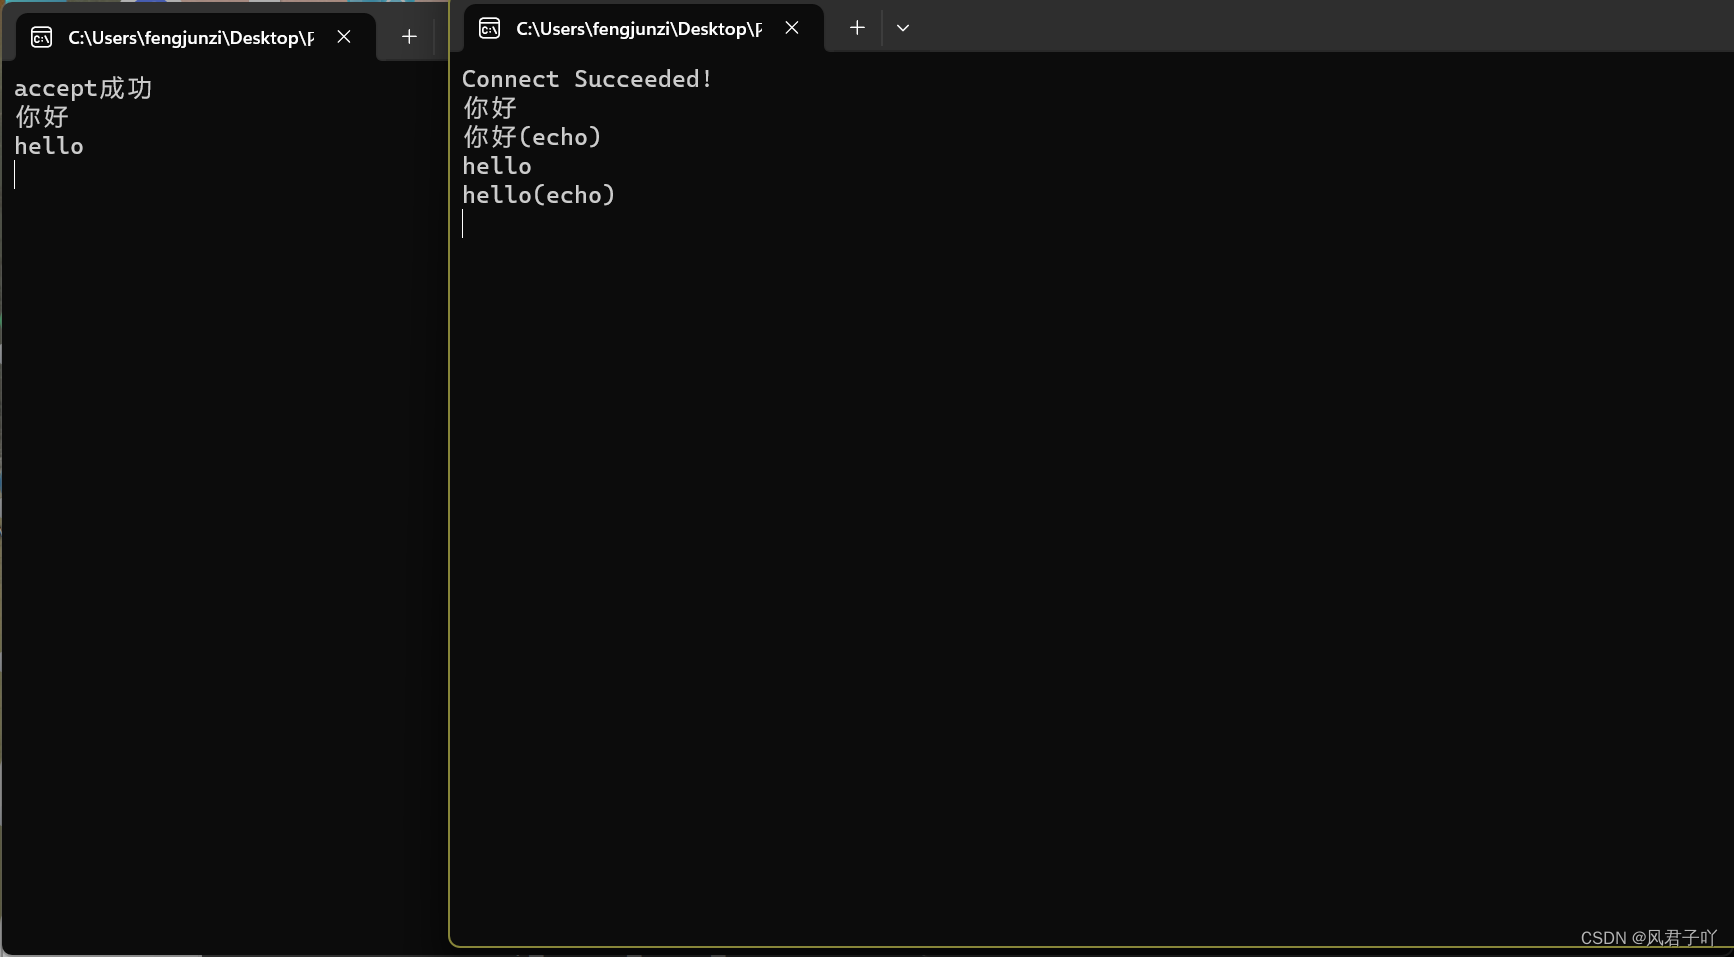This screenshot has height=957, width=1734.
Task: Click the Command Prompt icon on the right terminal tab
Action: 489,28
